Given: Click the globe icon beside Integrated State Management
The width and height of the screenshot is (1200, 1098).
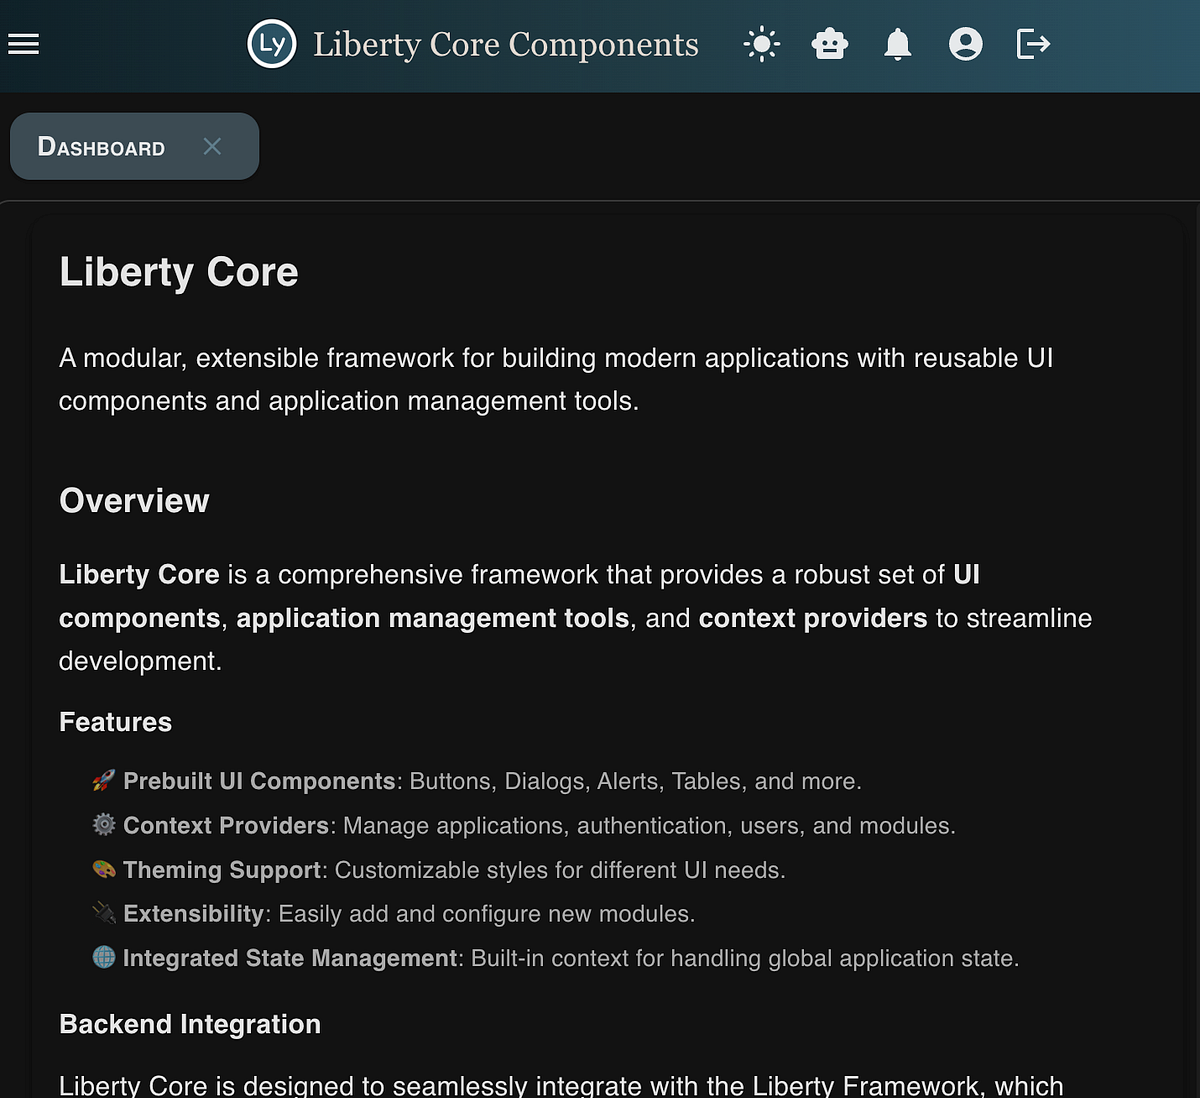Looking at the screenshot, I should pos(103,957).
